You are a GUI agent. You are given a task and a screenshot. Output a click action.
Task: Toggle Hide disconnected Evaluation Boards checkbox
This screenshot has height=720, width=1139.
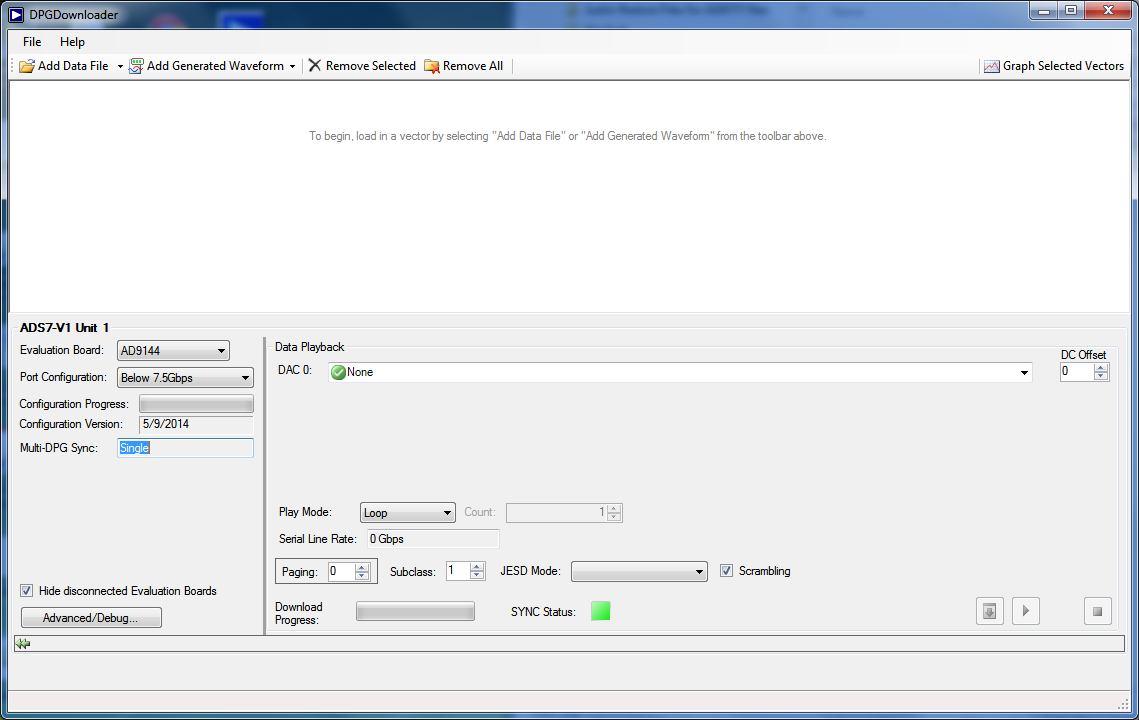pyautogui.click(x=27, y=591)
